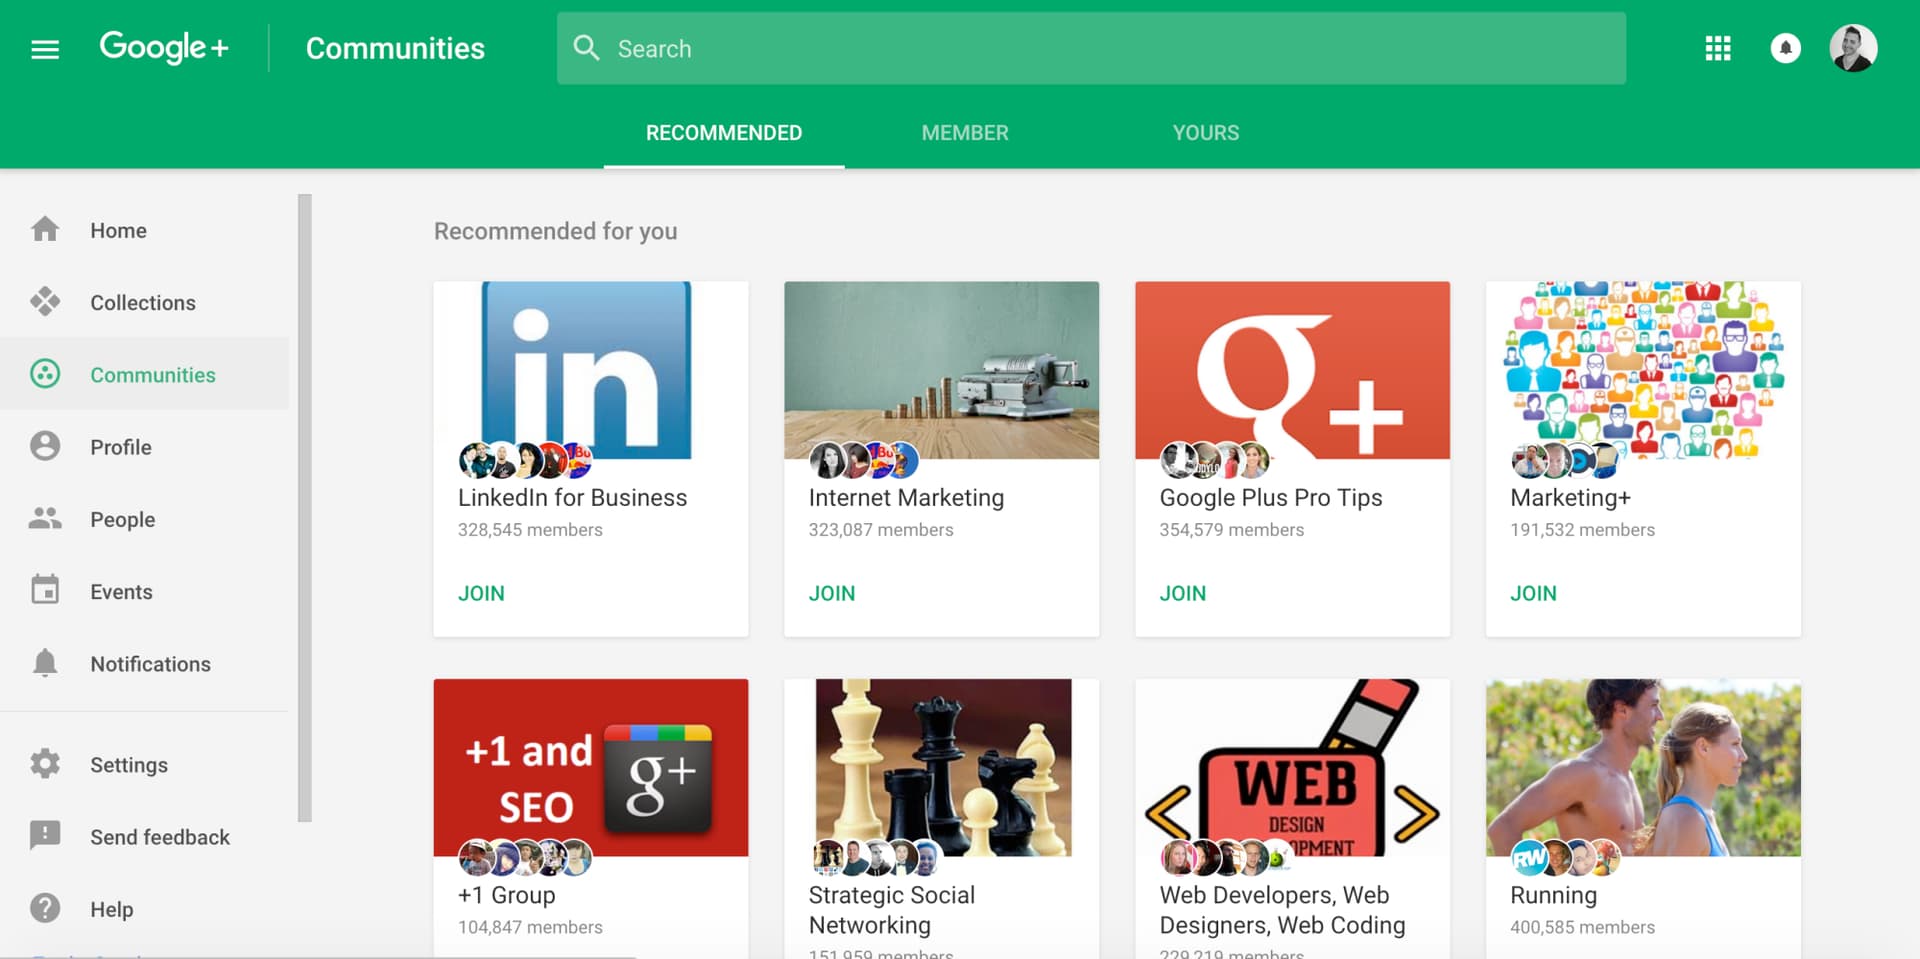This screenshot has height=959, width=1920.
Task: Open the Help question mark icon
Action: pyautogui.click(x=45, y=908)
